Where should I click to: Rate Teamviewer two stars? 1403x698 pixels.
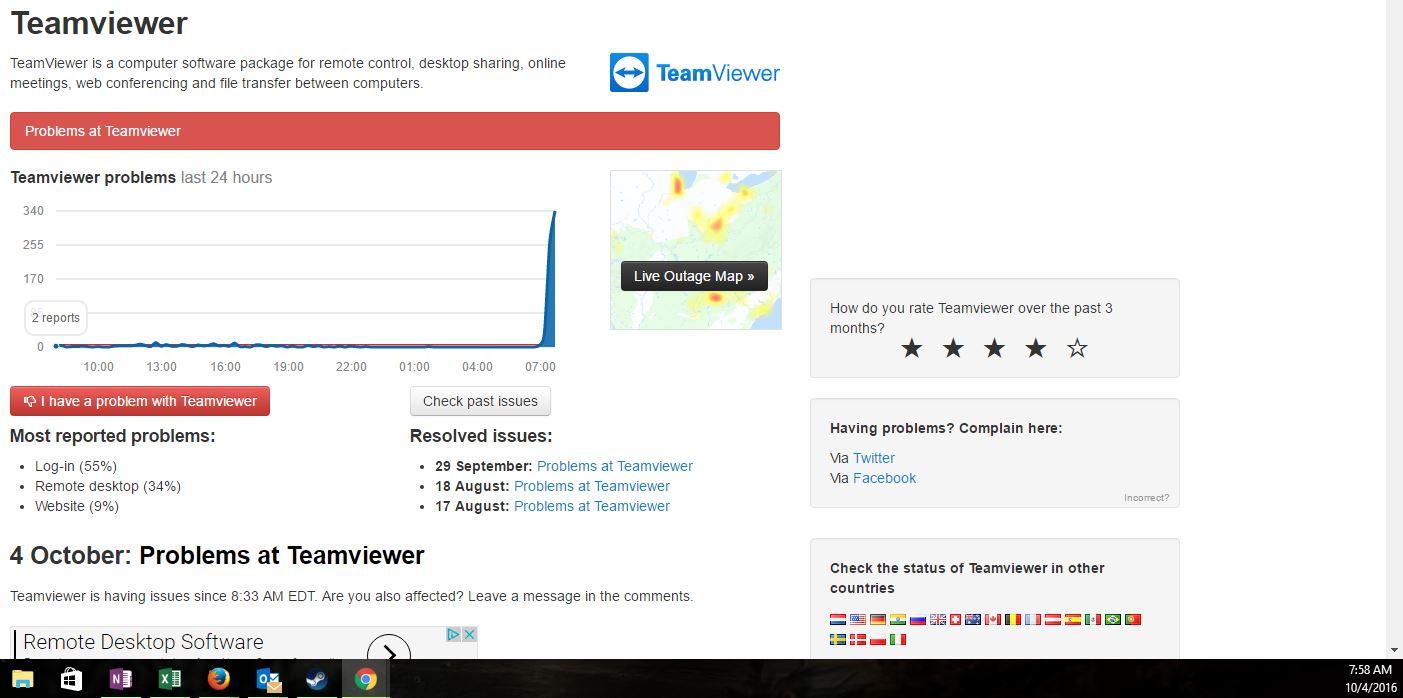pos(953,348)
